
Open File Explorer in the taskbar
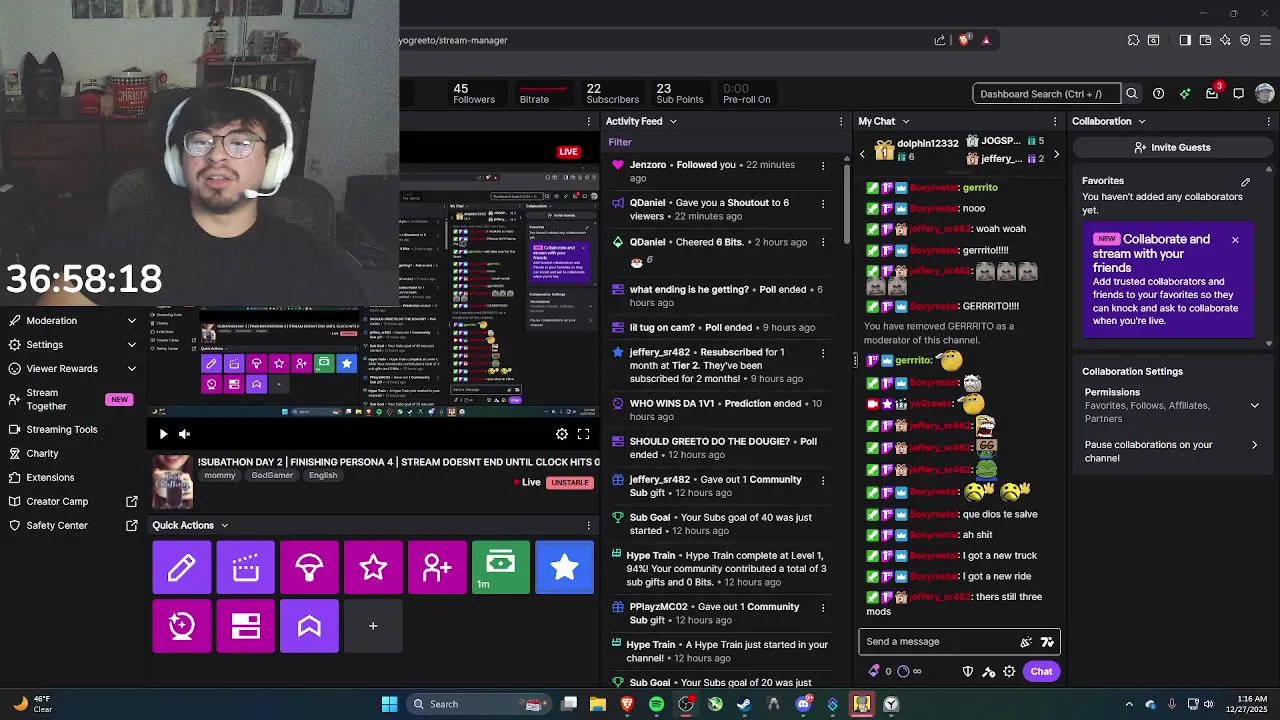click(598, 704)
